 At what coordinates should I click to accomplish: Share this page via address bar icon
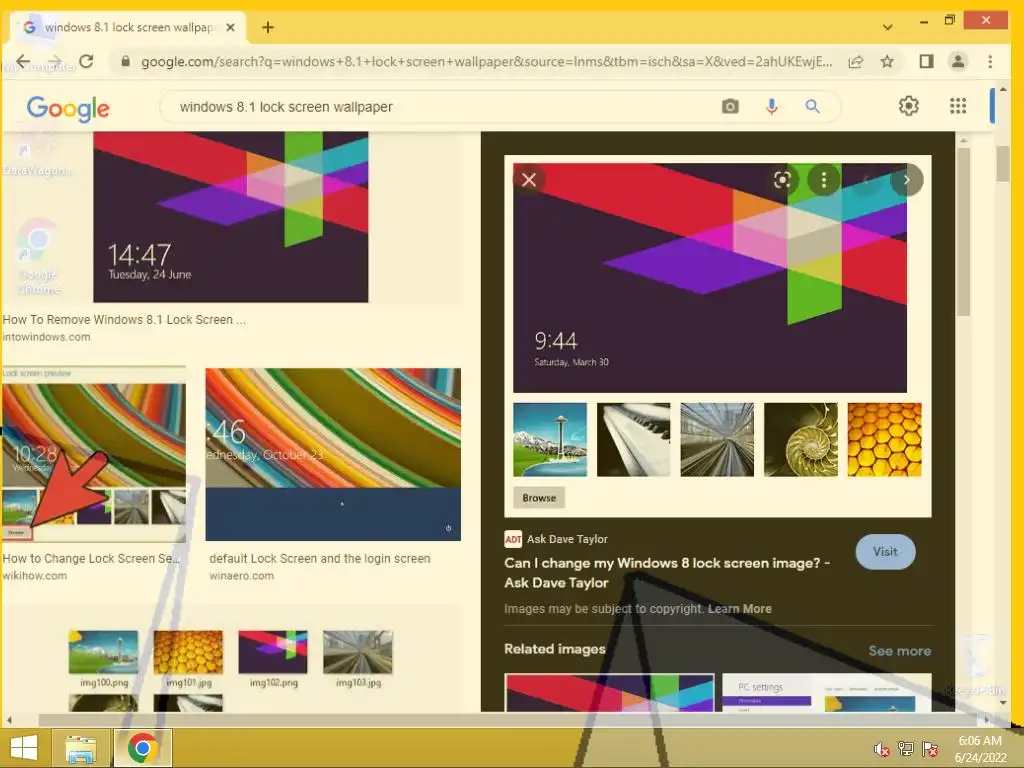point(856,61)
